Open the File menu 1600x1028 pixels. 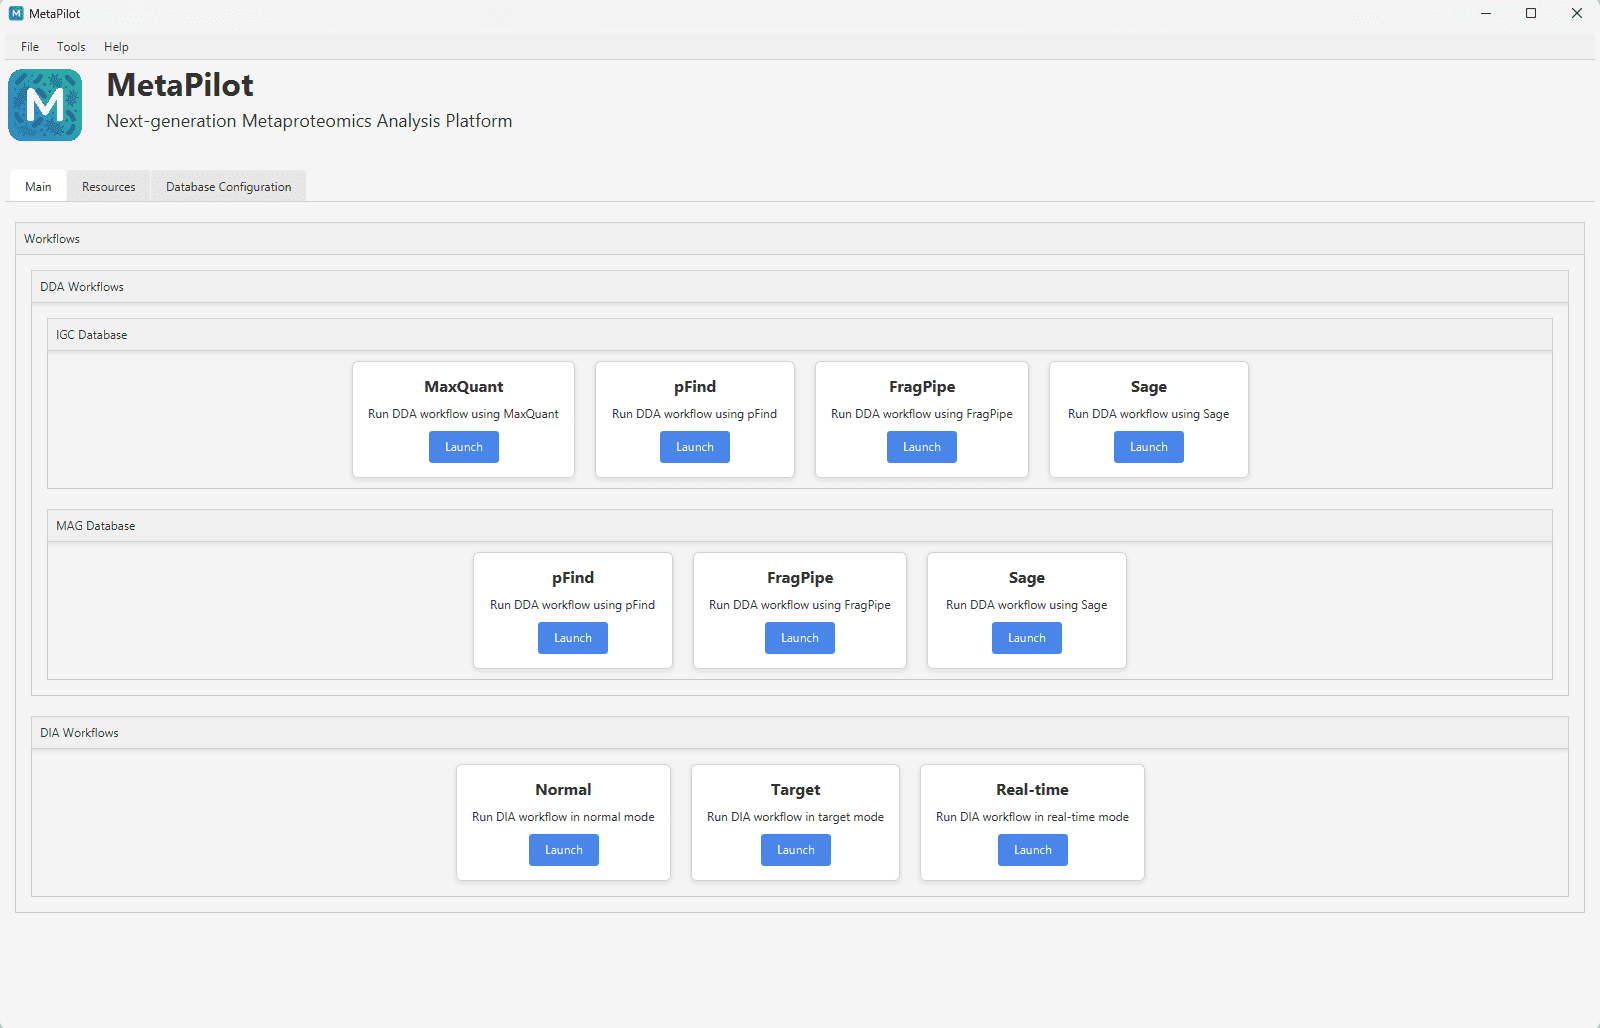tap(29, 47)
